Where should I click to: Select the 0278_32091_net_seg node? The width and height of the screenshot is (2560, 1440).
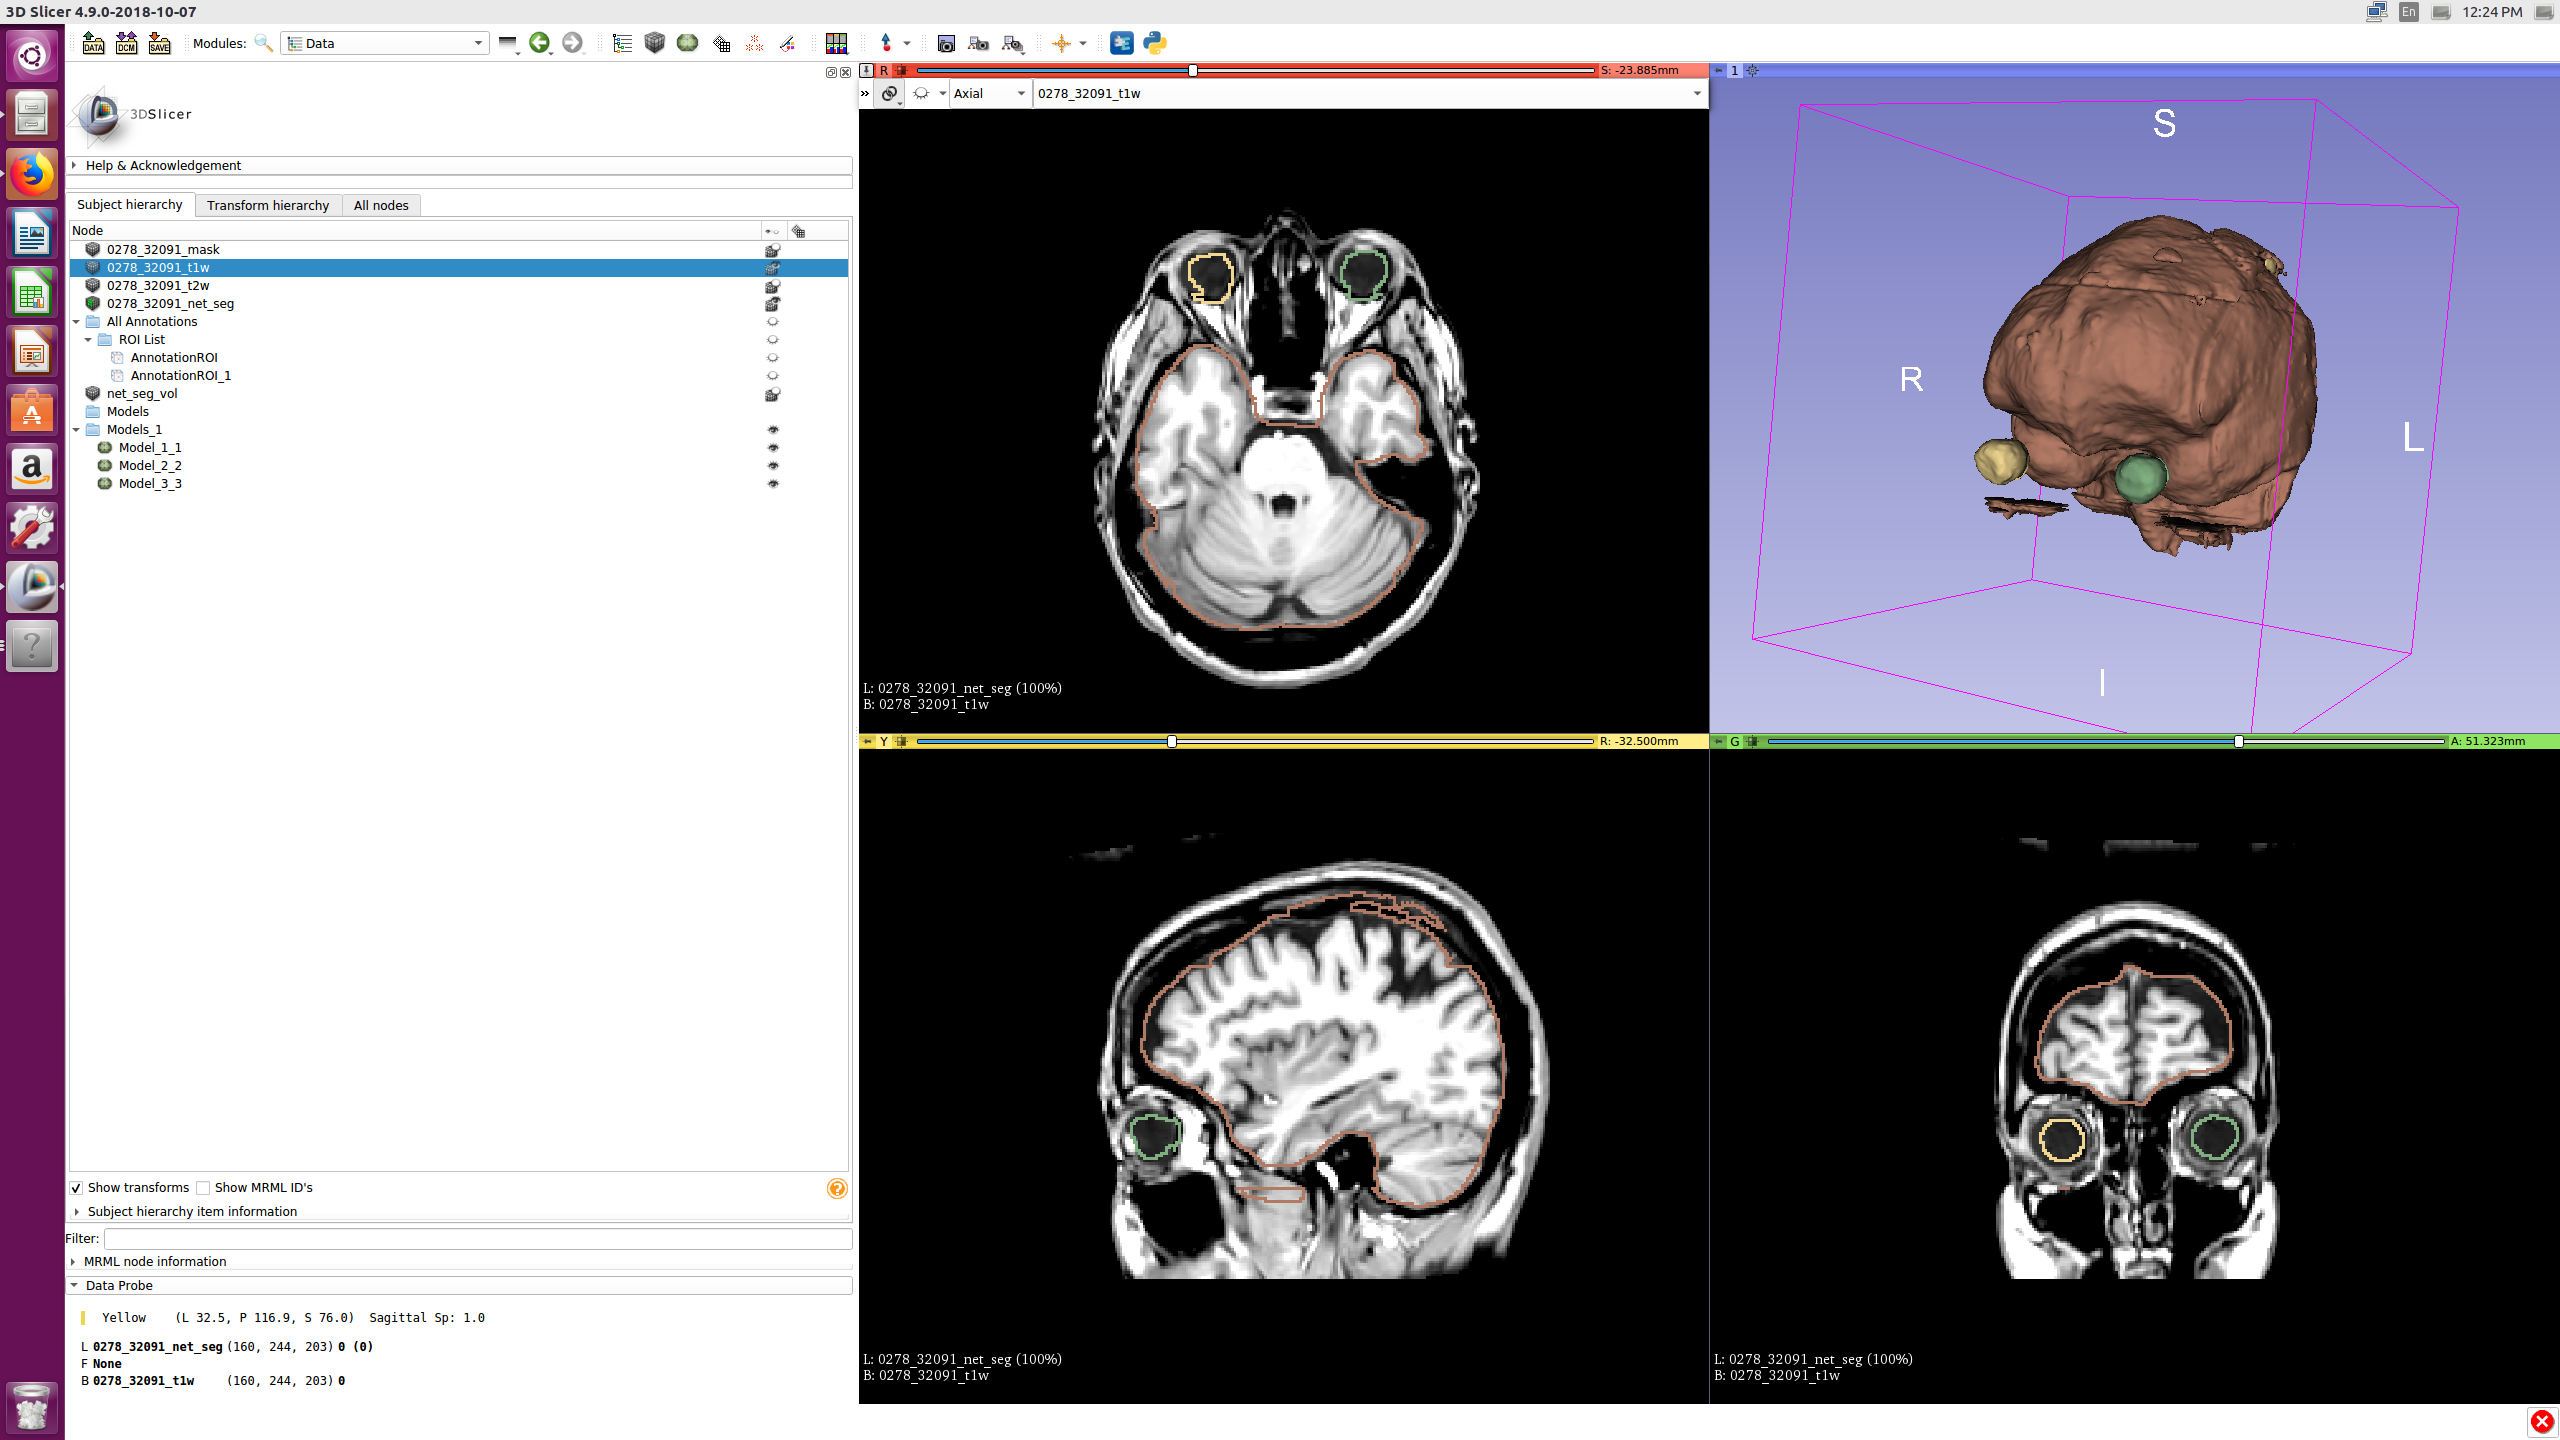pos(170,304)
